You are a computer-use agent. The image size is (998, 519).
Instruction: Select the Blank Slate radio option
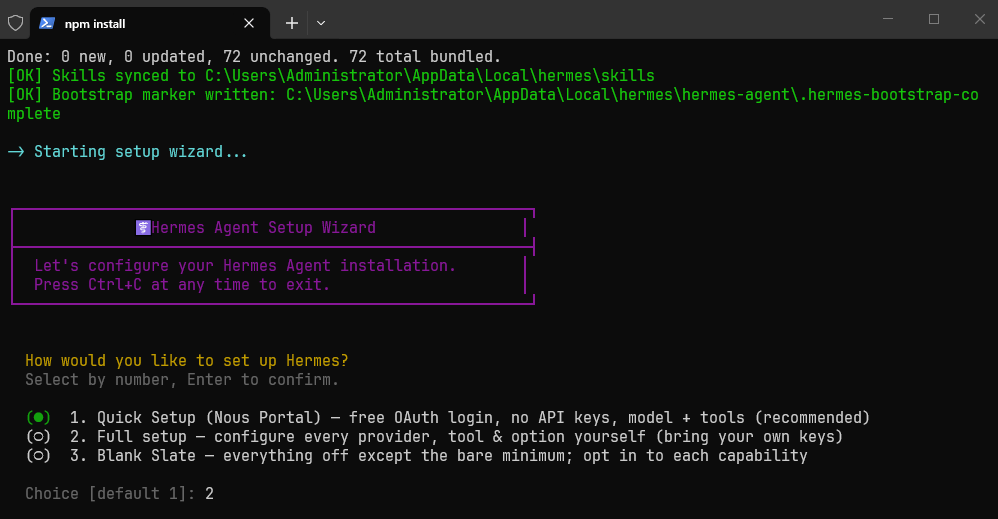[x=38, y=456]
